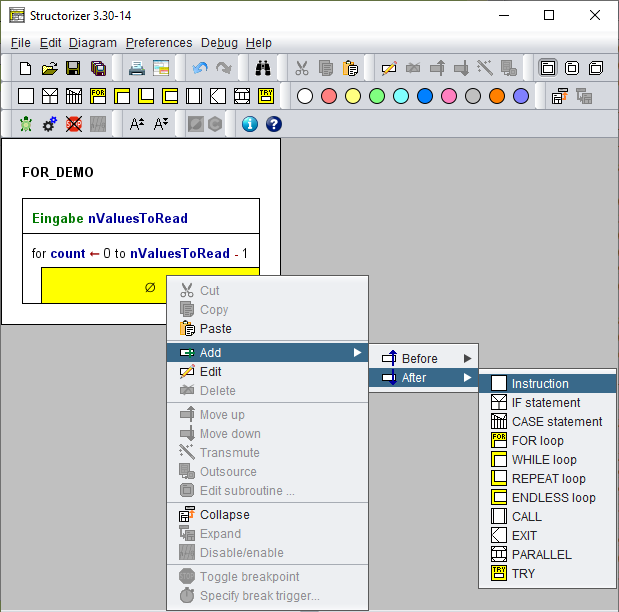Select the Eingabe nValuesToRead instruction block
The height and width of the screenshot is (612, 619).
point(141,216)
